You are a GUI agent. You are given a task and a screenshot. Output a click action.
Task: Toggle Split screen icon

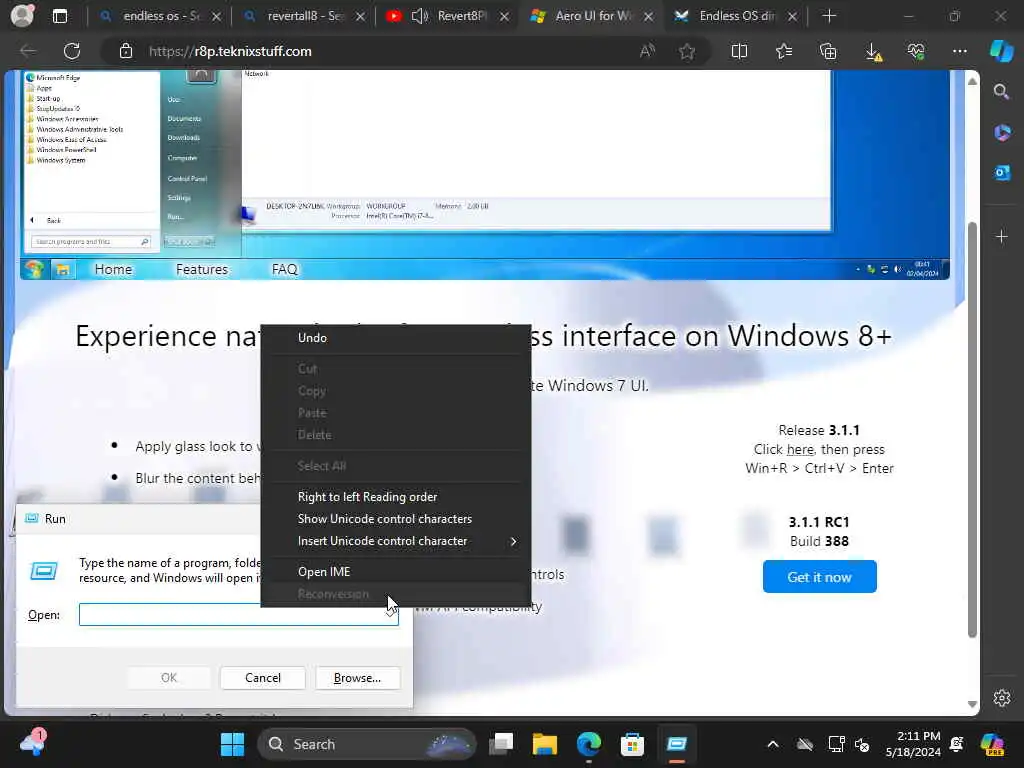(739, 51)
